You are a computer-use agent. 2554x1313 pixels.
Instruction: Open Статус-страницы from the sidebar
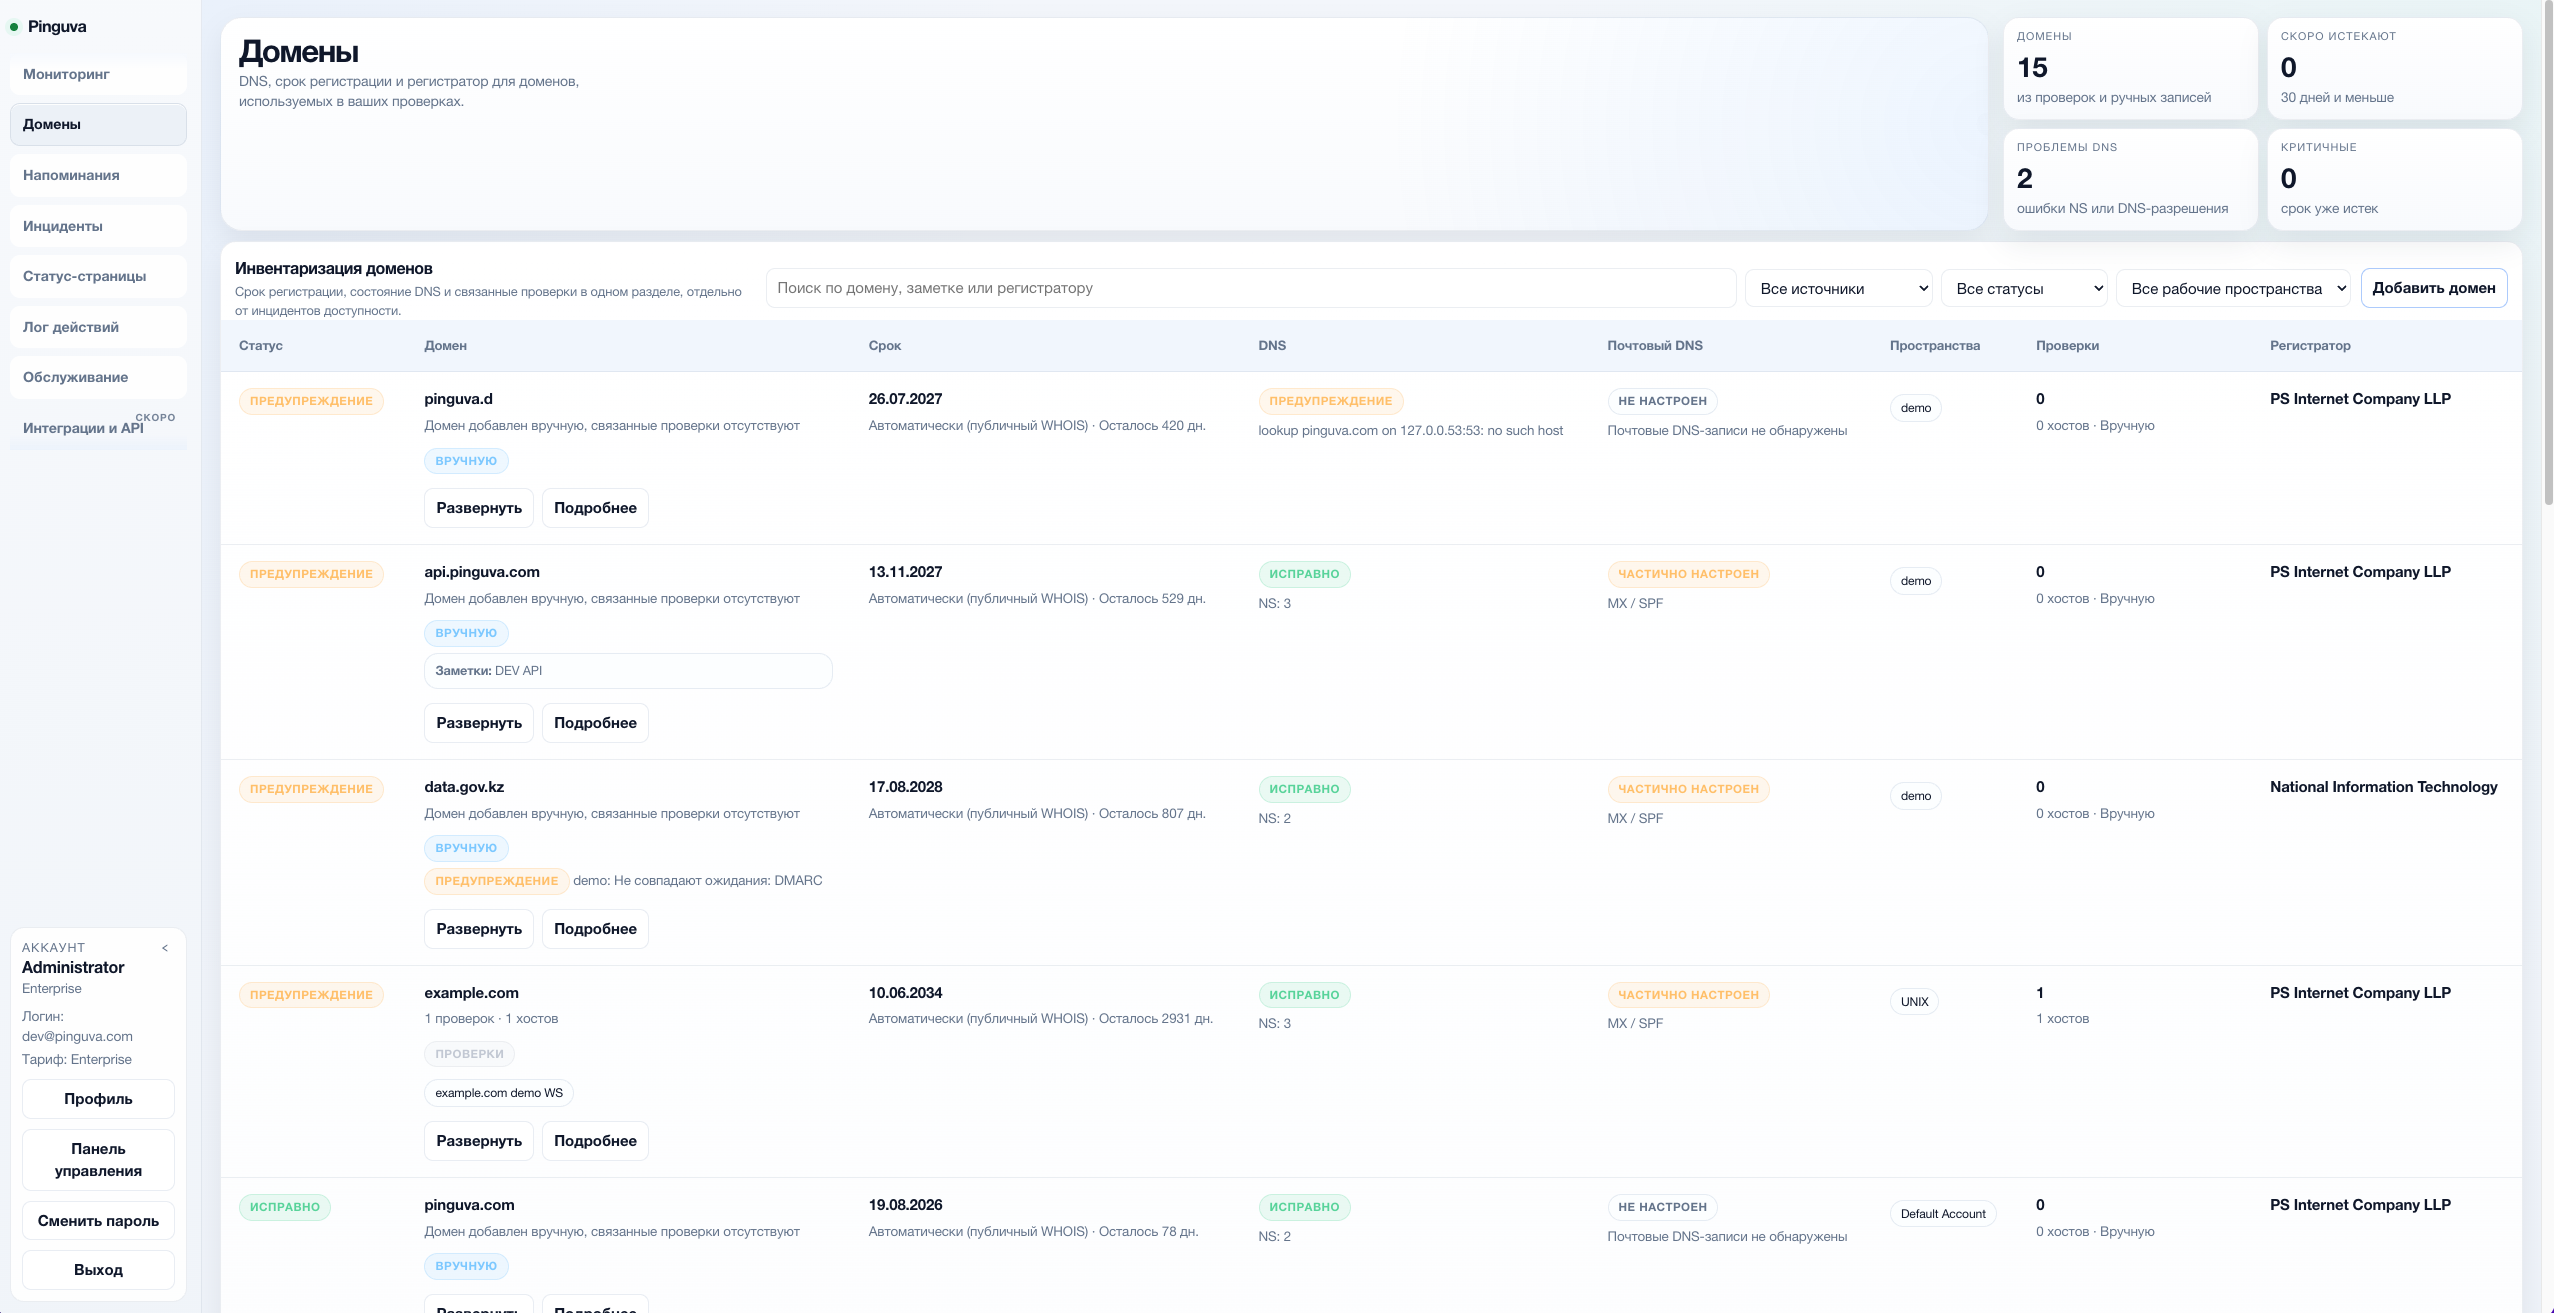(x=98, y=276)
